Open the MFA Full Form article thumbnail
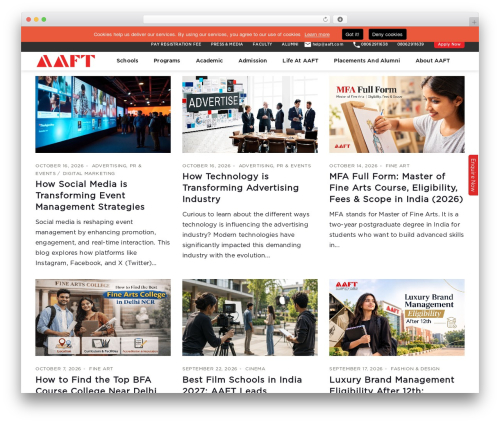Viewport: 500px width, 423px height. point(397,114)
